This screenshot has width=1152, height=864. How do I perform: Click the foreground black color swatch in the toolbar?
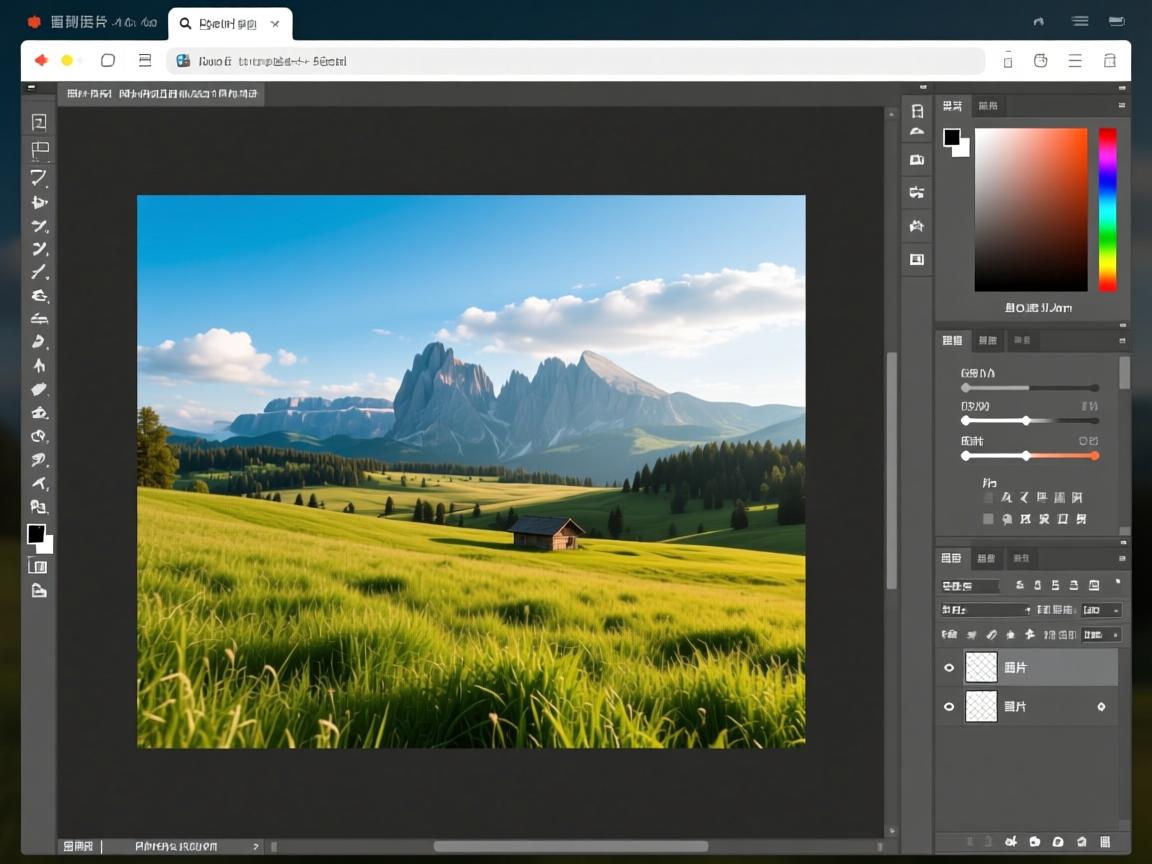pos(36,534)
